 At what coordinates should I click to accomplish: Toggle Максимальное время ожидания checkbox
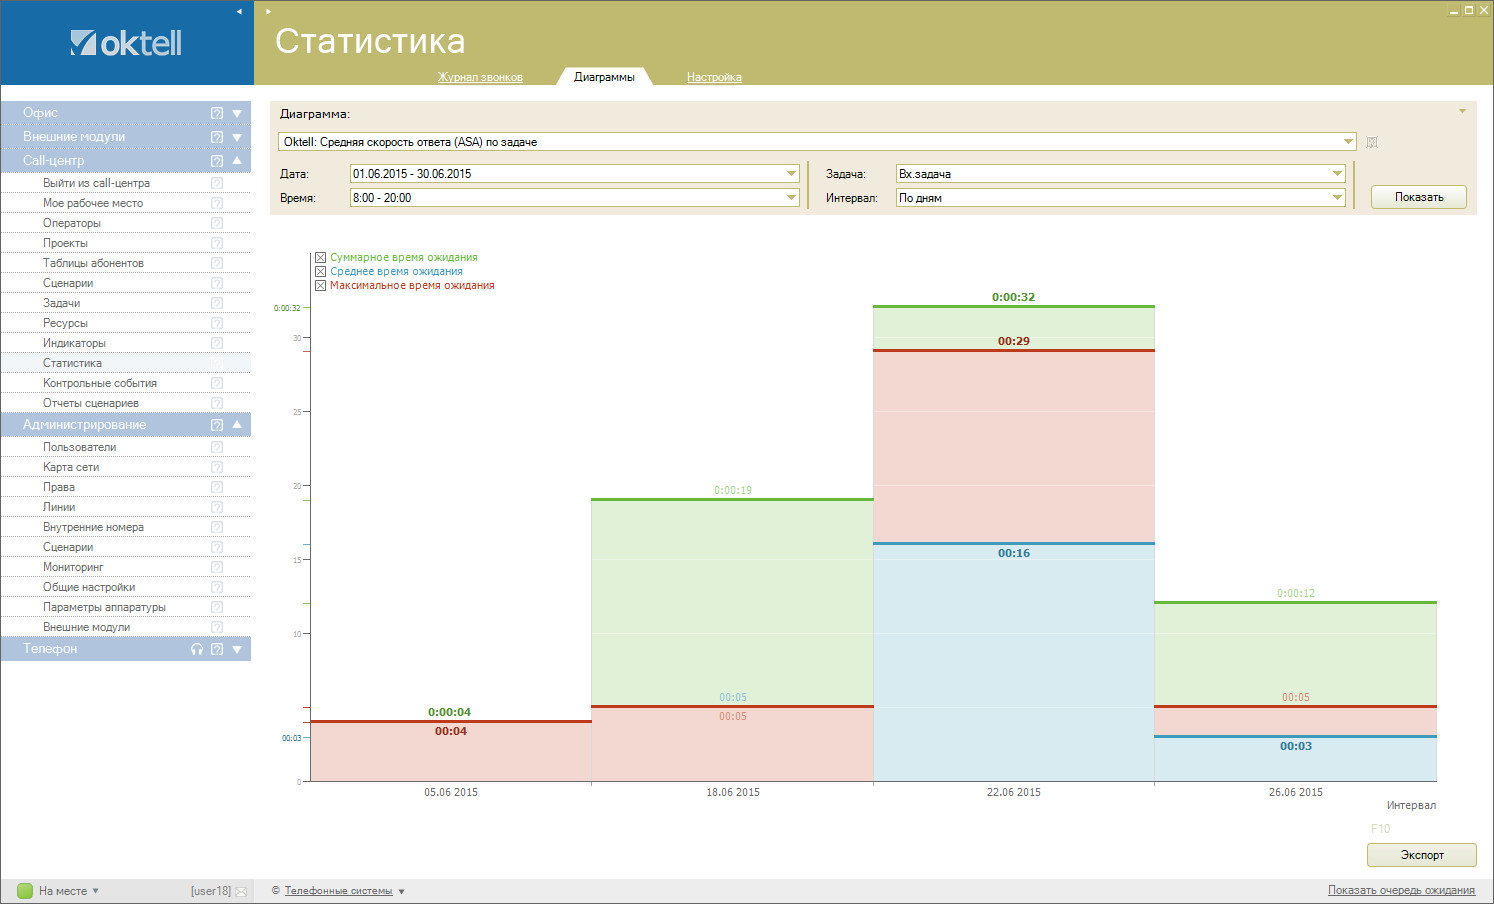(x=321, y=286)
